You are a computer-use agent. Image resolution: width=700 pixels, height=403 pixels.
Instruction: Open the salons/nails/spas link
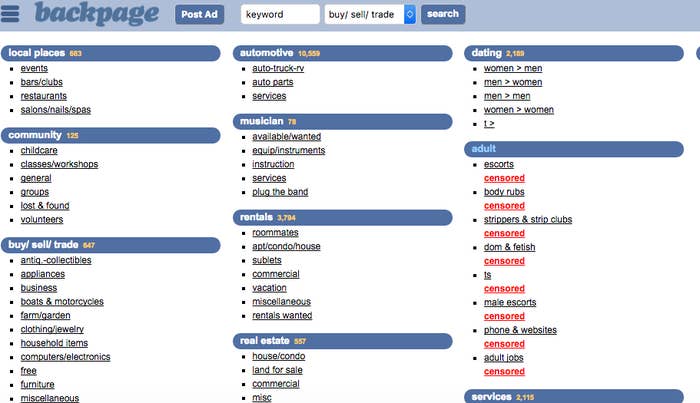click(x=55, y=110)
